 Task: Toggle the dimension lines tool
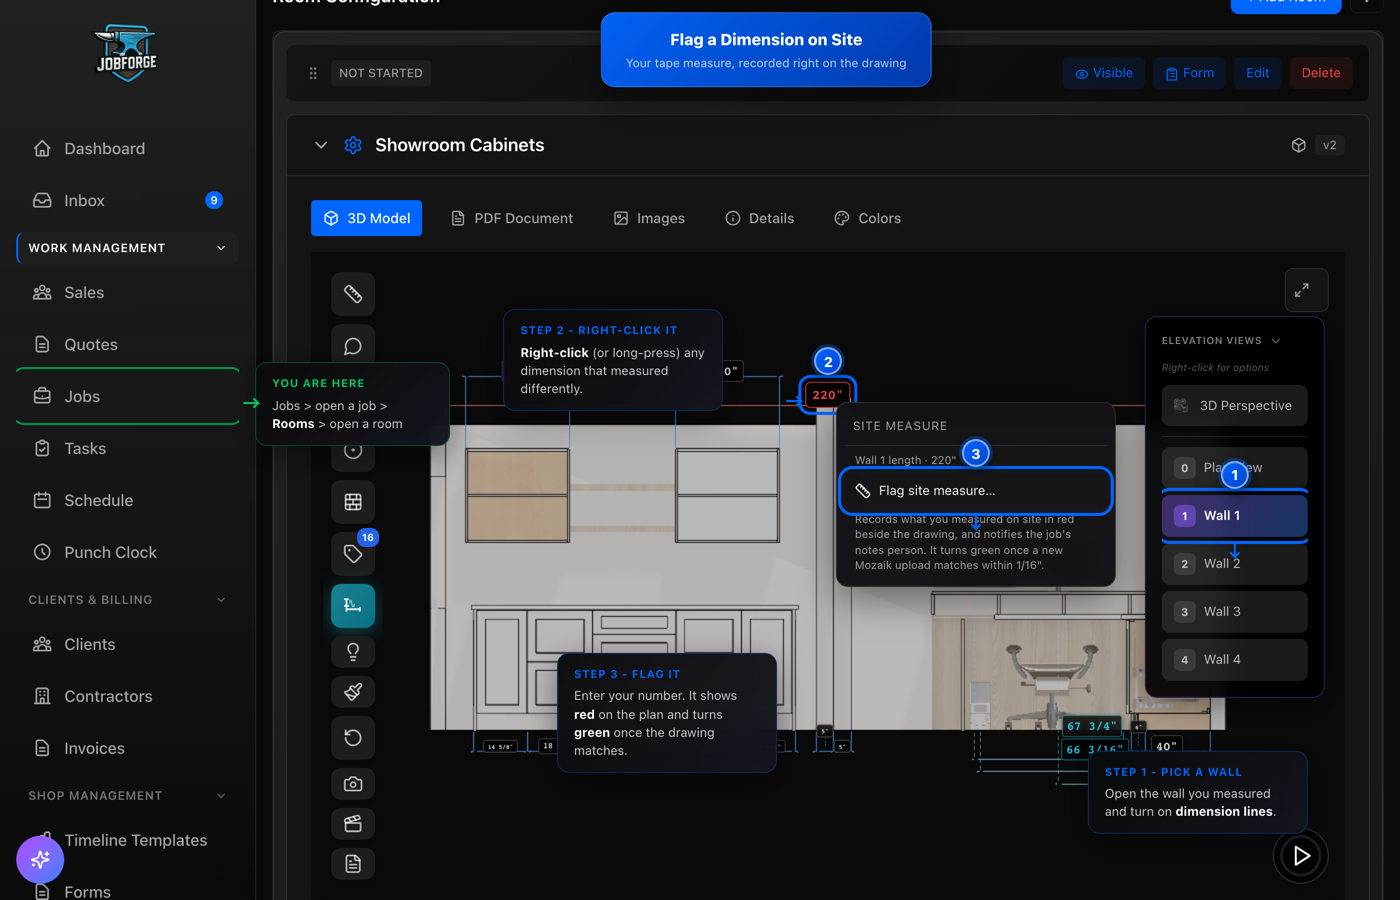353,606
